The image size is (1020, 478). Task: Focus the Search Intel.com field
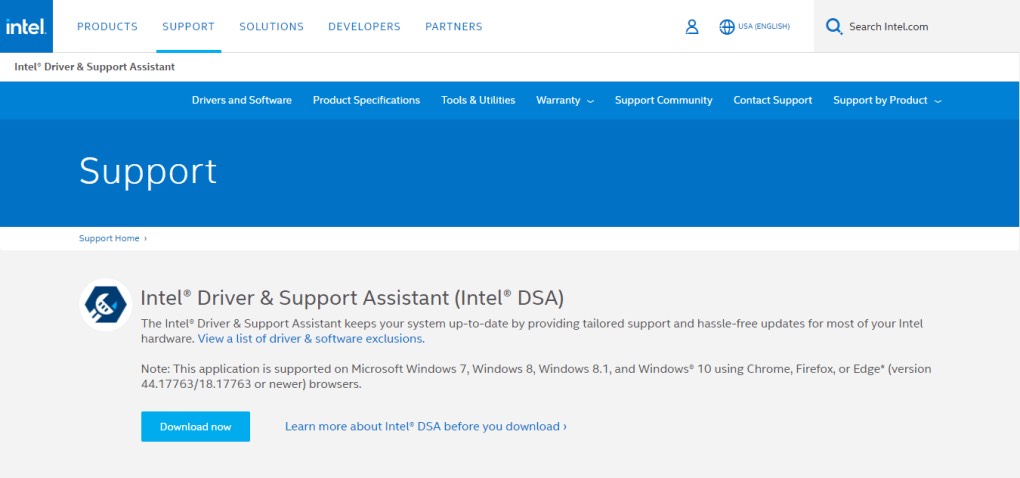click(917, 27)
